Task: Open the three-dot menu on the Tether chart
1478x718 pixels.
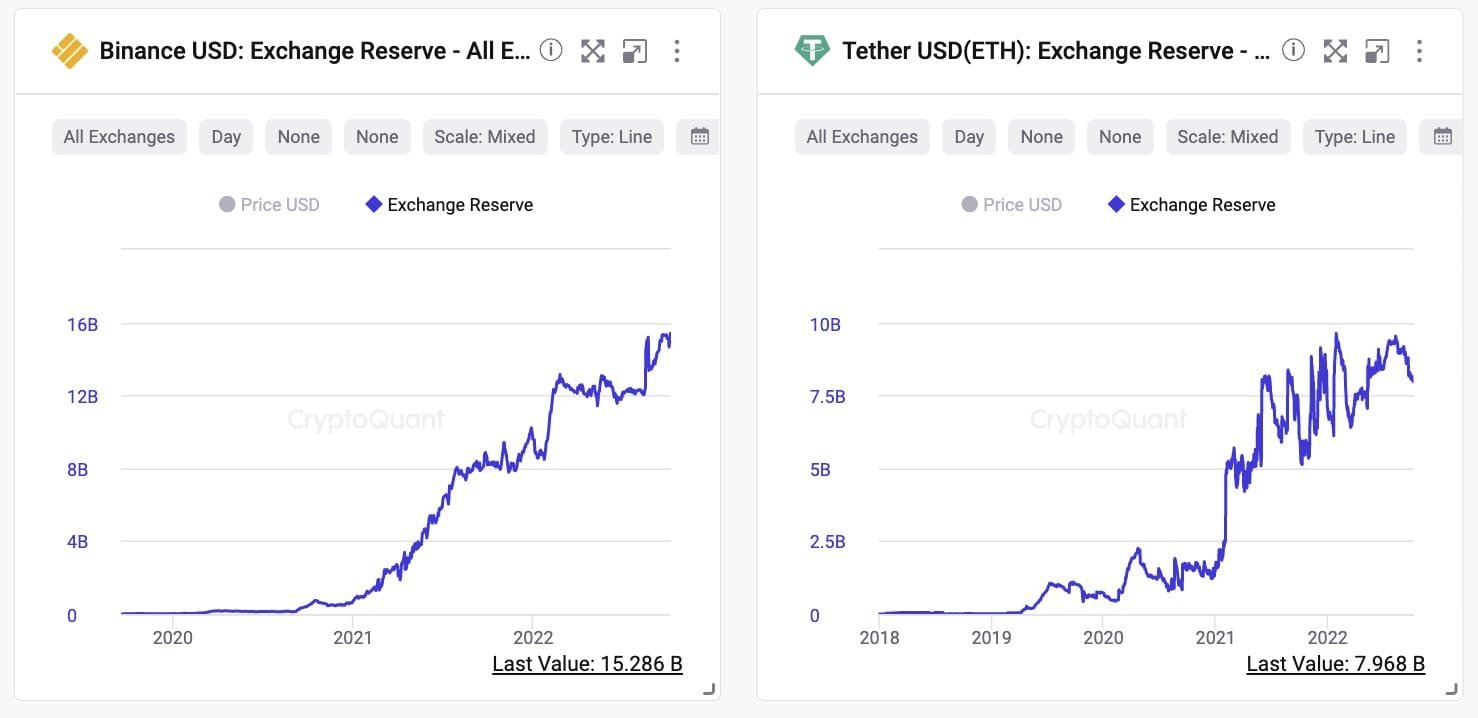Action: pos(1419,50)
